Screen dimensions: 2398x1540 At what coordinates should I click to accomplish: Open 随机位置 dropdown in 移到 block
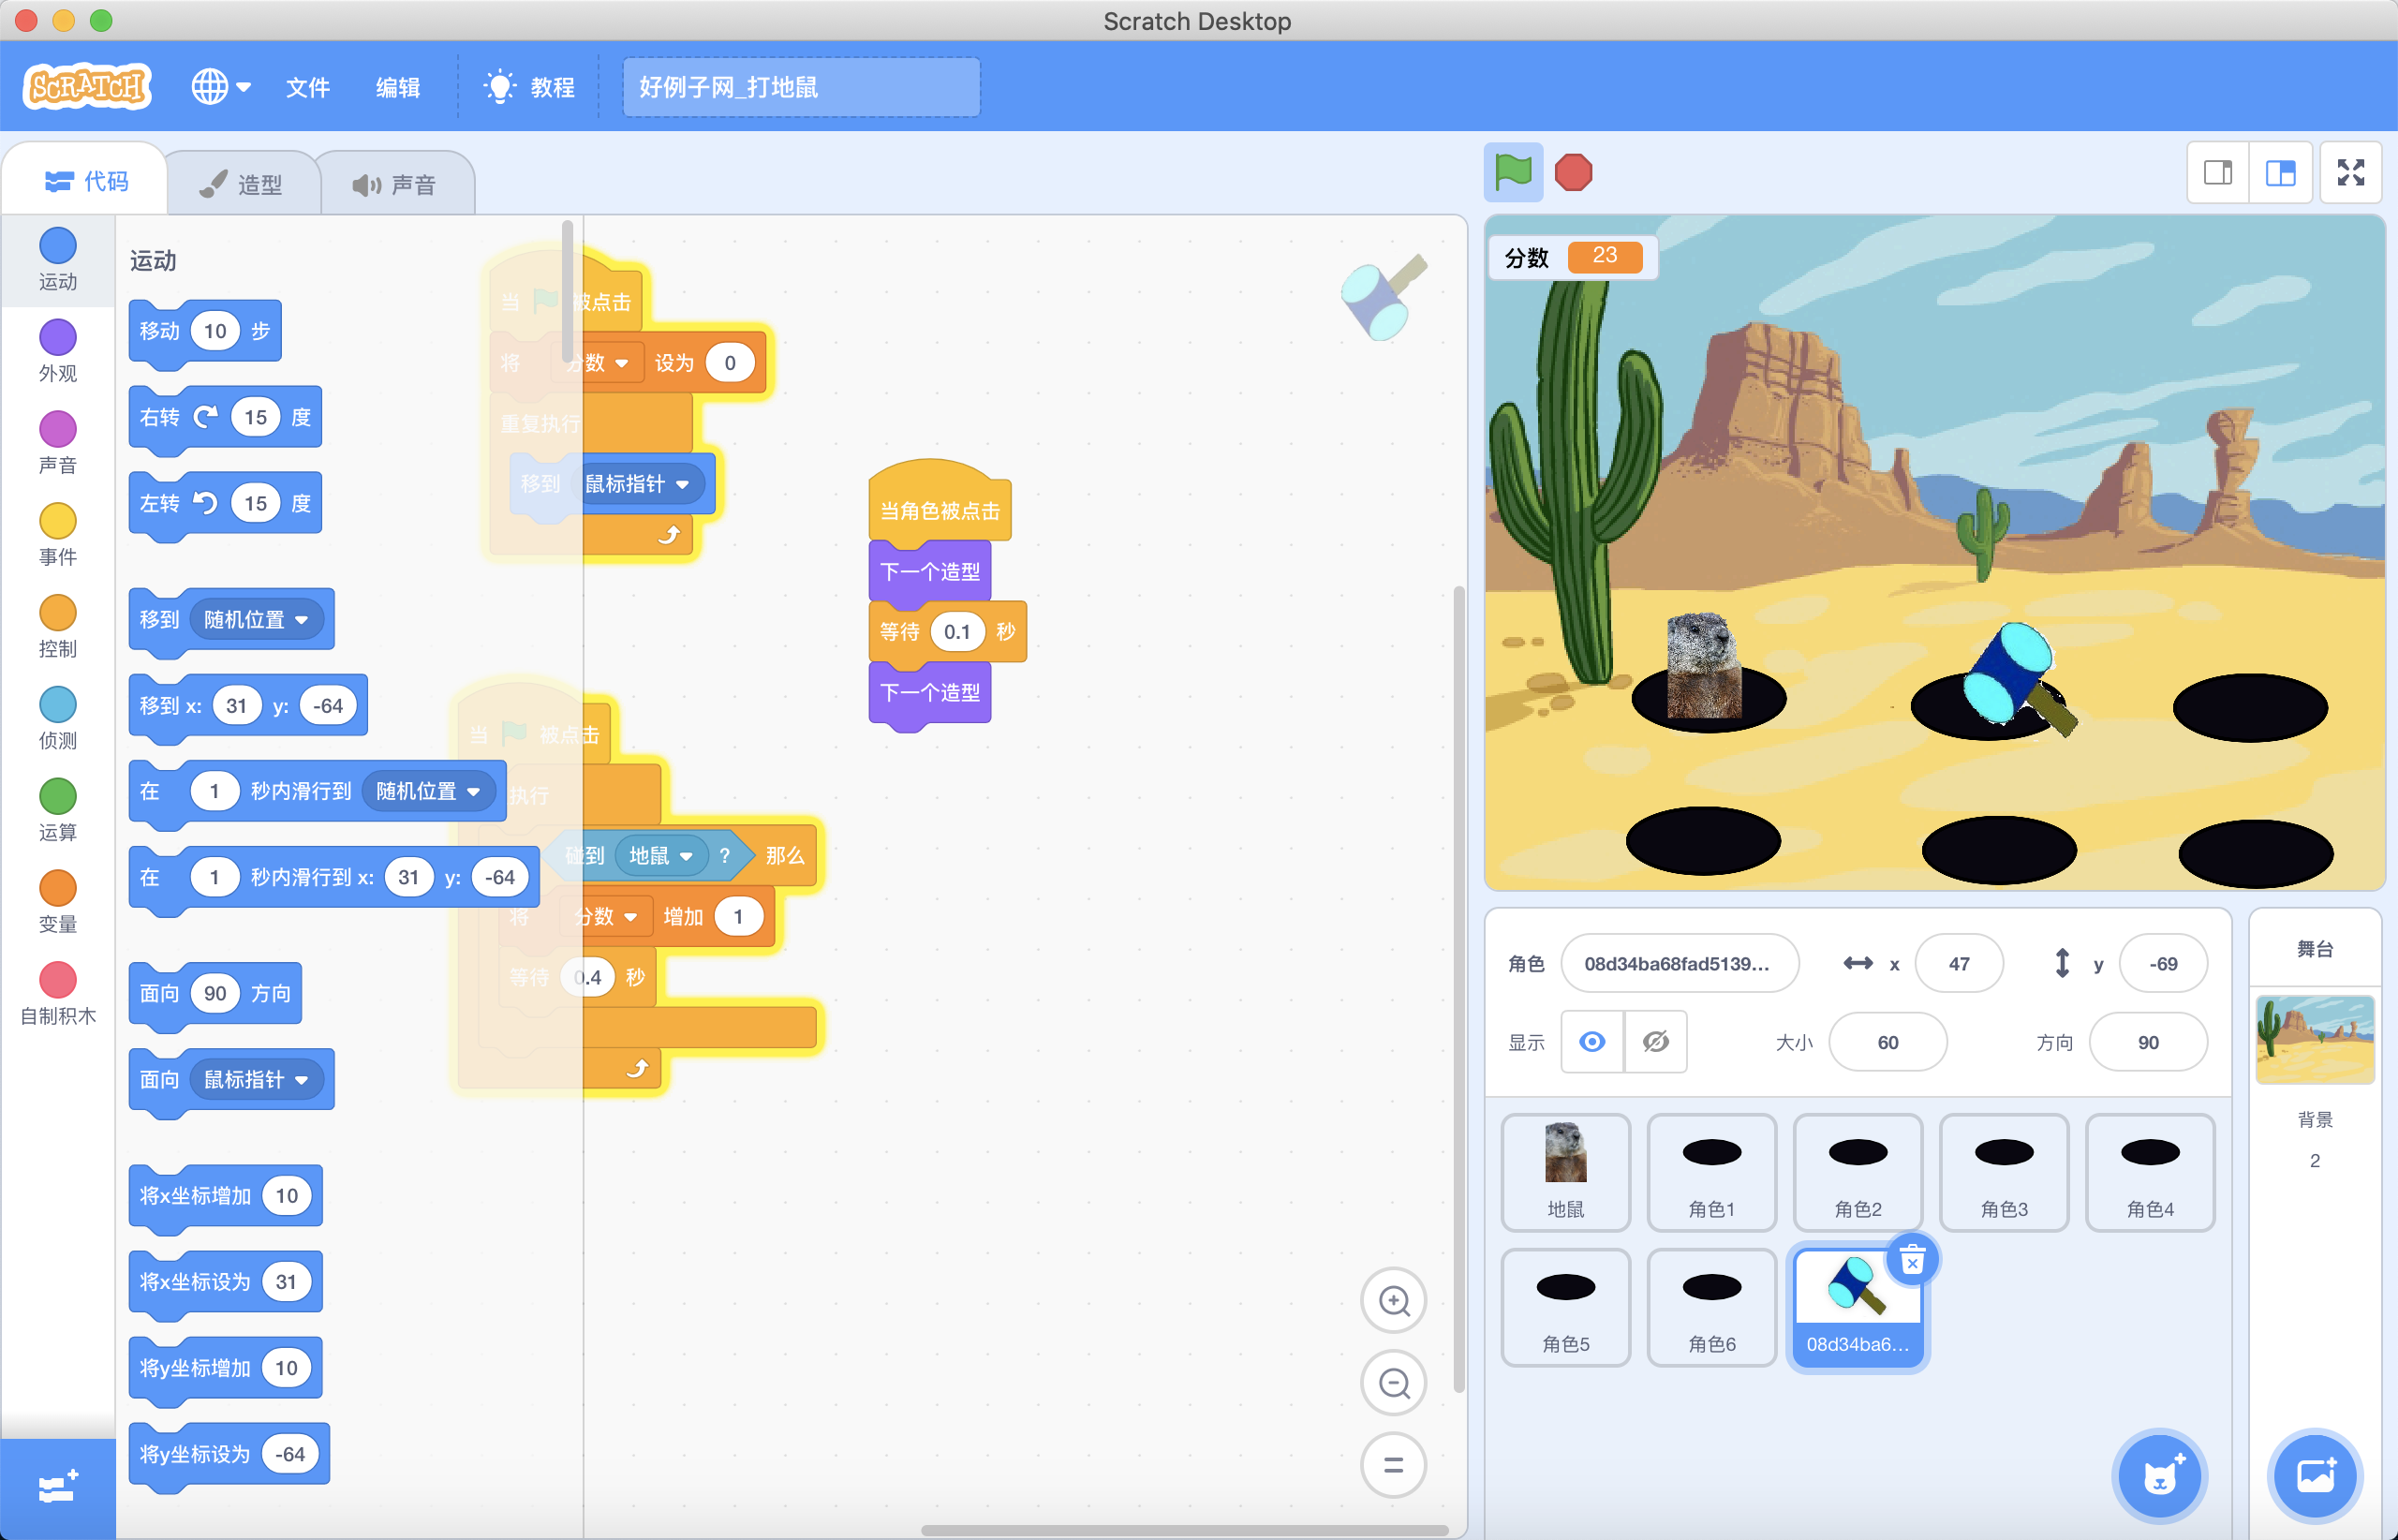point(256,620)
